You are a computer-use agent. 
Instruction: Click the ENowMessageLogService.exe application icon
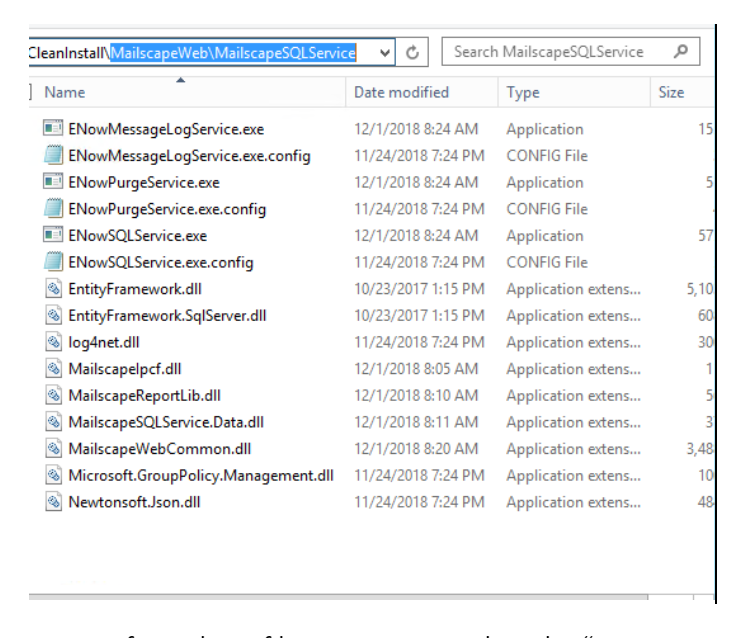pos(53,128)
